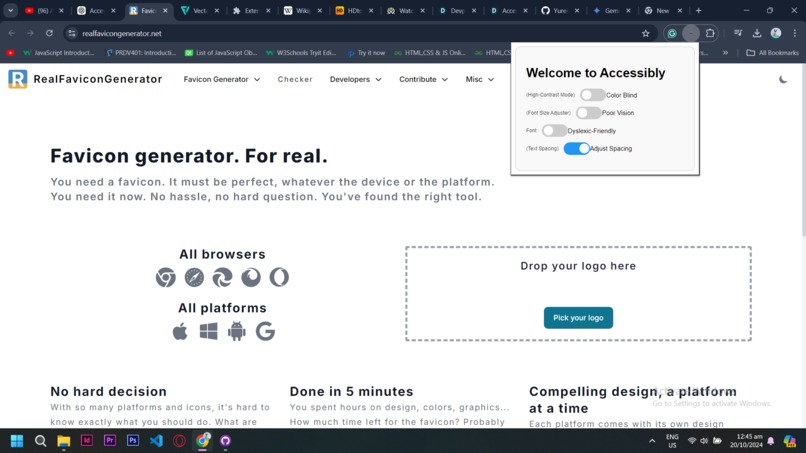Open Visual Studio Code from taskbar
This screenshot has width=806, height=453.
click(x=156, y=441)
